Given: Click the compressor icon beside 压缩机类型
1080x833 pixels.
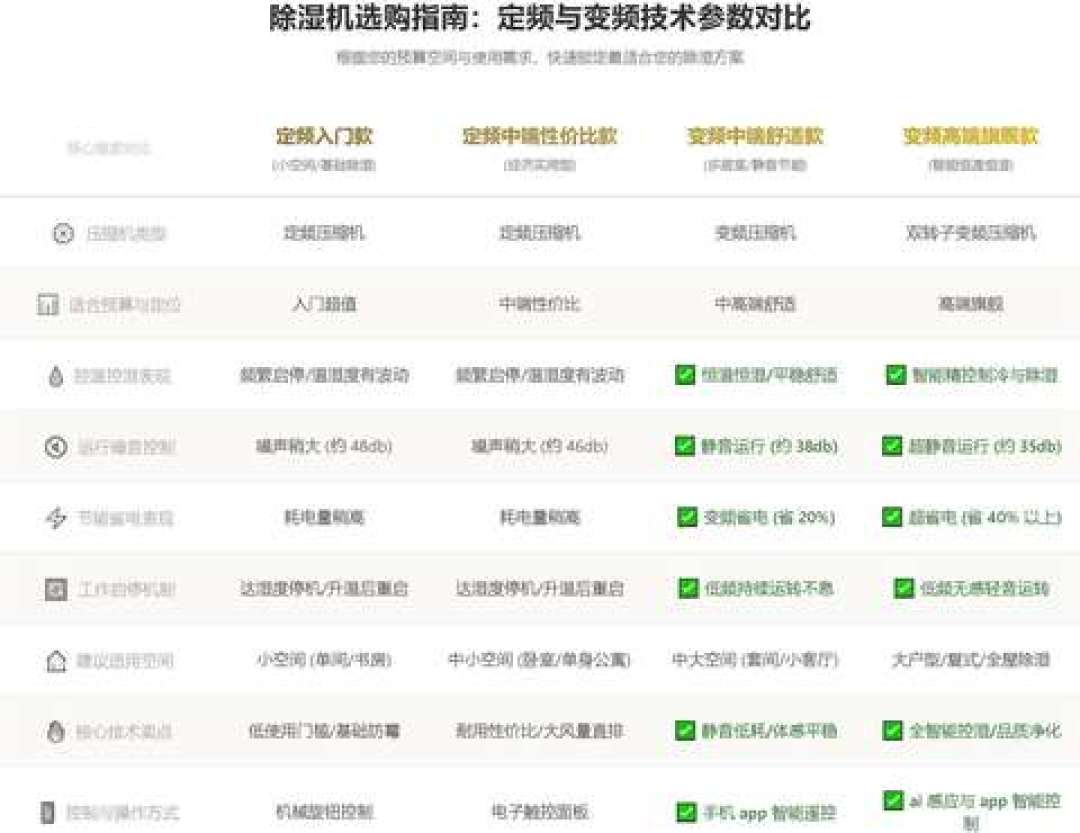Looking at the screenshot, I should tap(63, 234).
